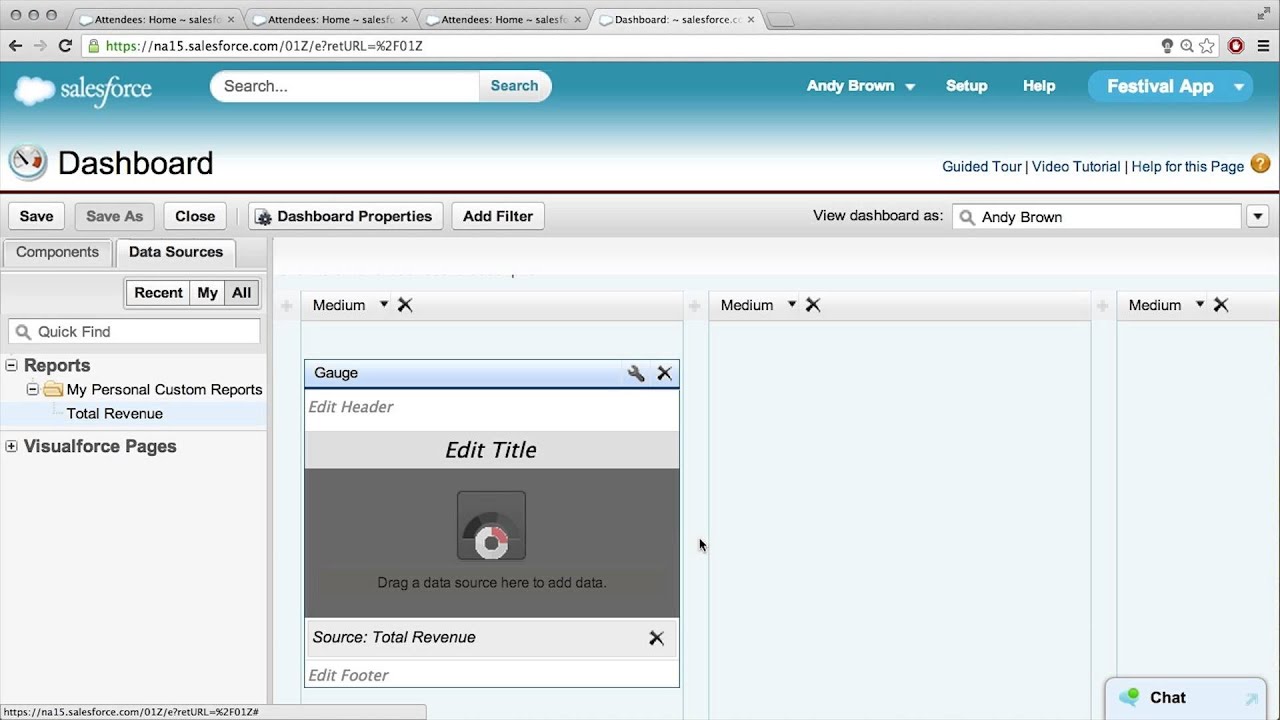Image resolution: width=1280 pixels, height=720 pixels.
Task: Open second Medium column size dropdown
Action: [792, 305]
